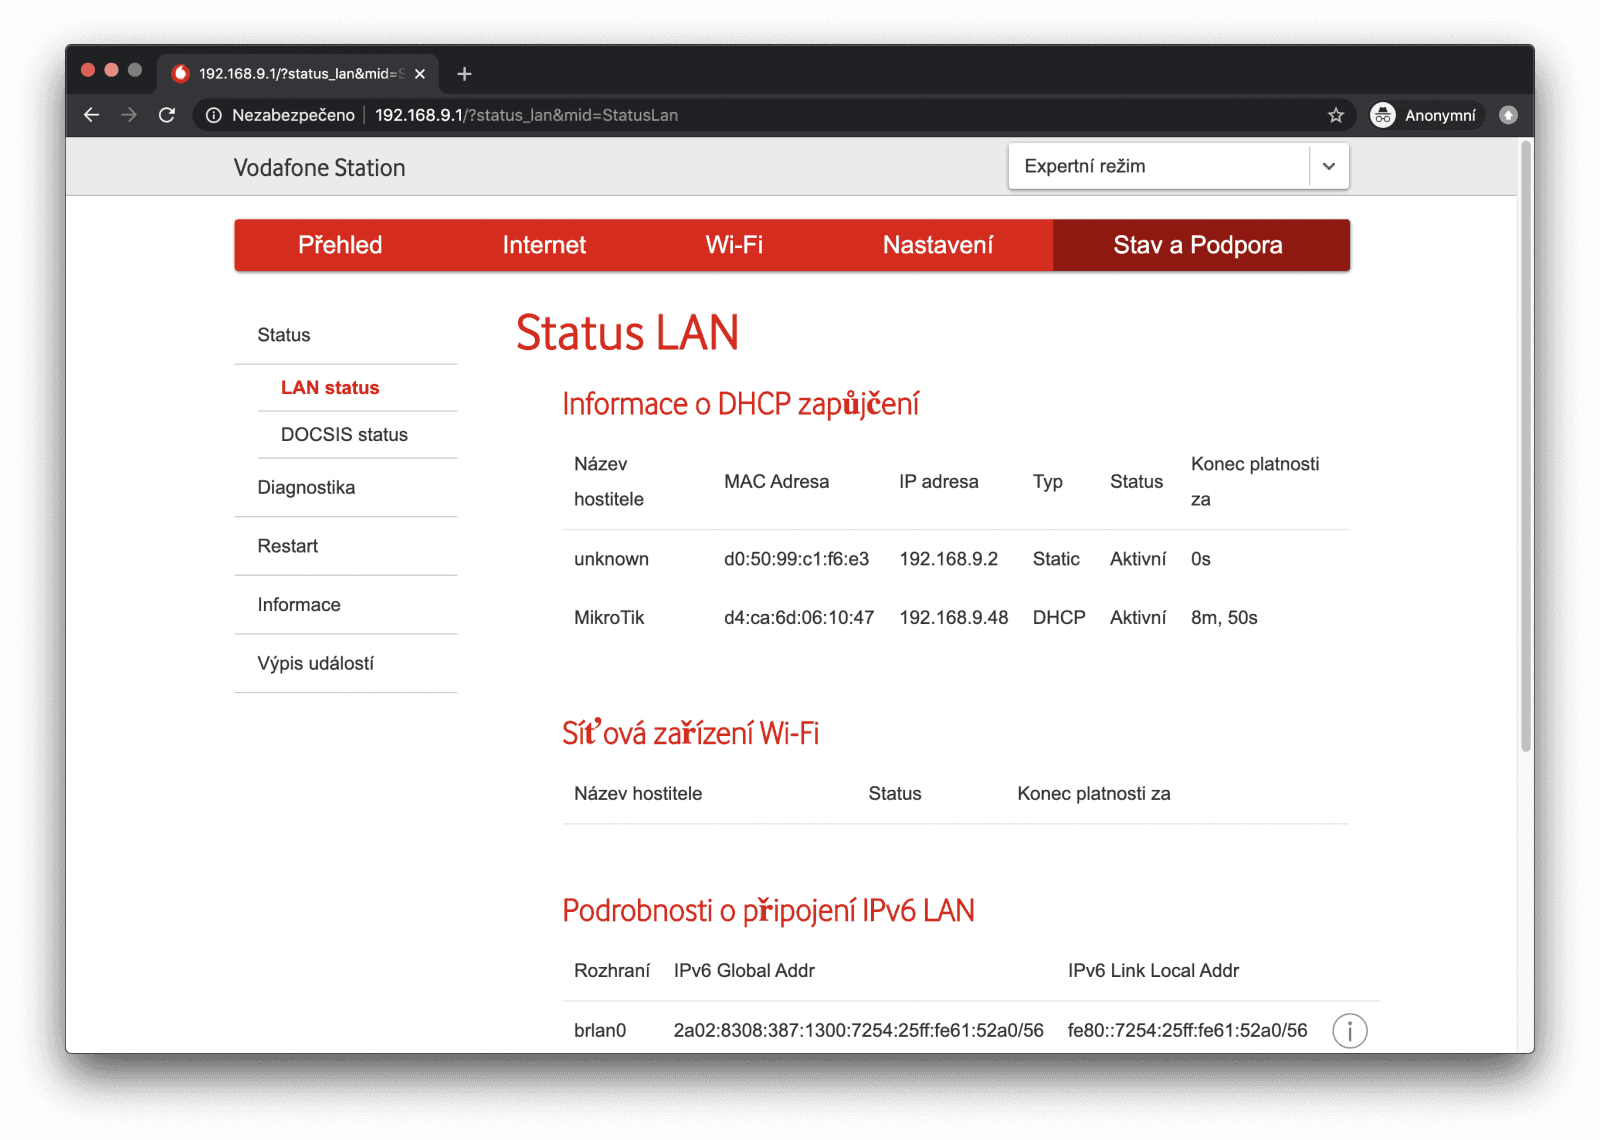
Task: Open Výpis událostí in the sidebar
Action: pyautogui.click(x=315, y=664)
